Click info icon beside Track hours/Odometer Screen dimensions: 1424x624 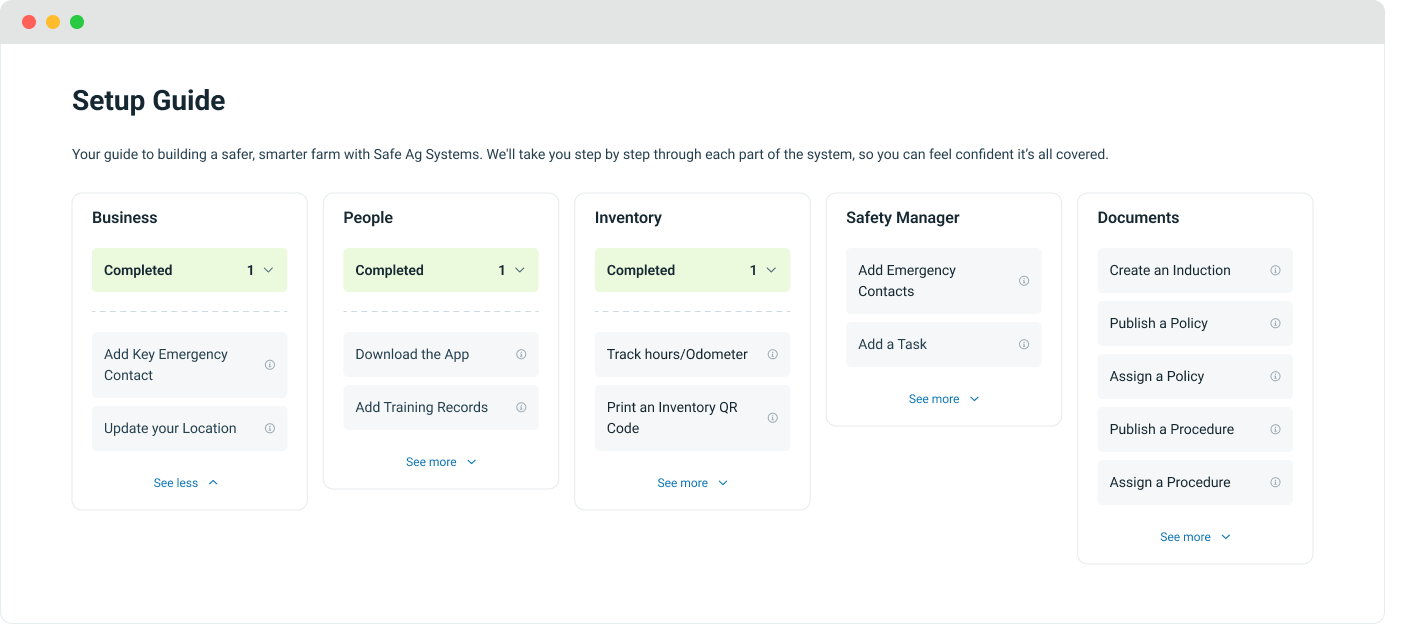[x=772, y=354]
